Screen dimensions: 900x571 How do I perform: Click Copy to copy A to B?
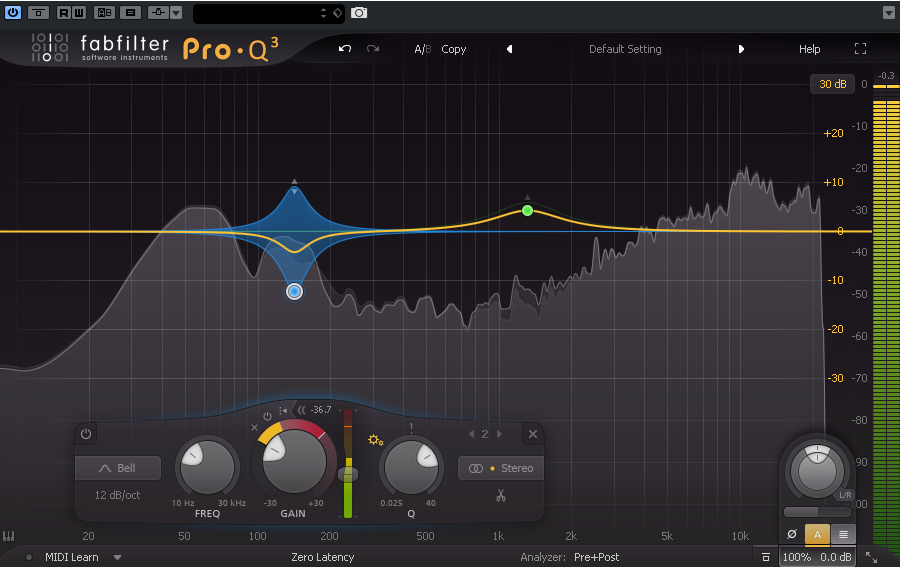(453, 49)
